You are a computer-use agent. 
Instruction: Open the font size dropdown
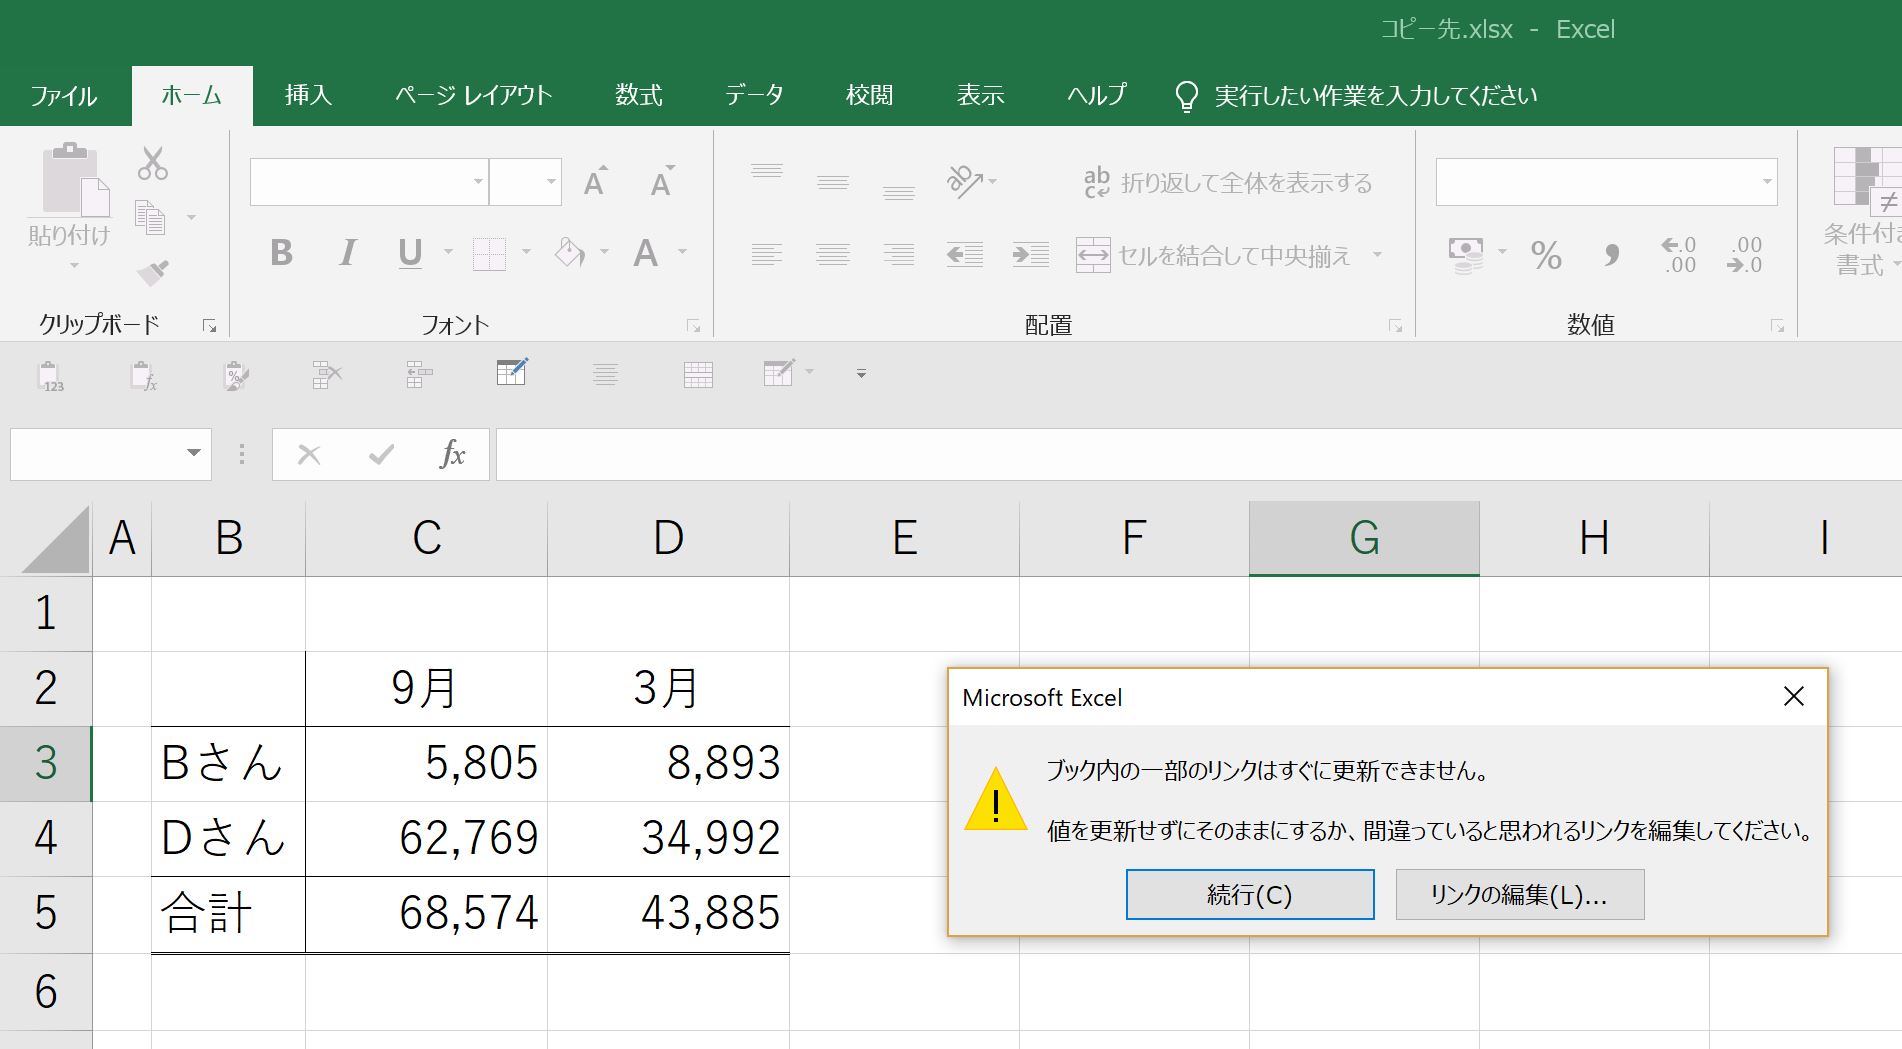coord(551,182)
